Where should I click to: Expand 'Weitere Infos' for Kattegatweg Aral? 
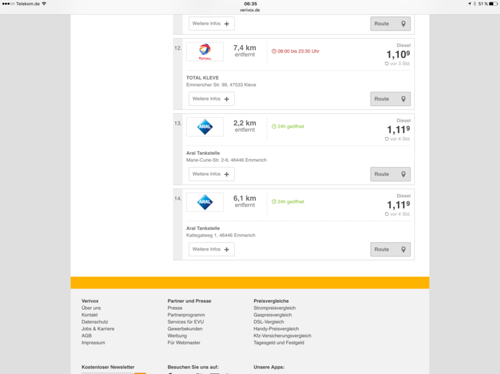(x=212, y=249)
